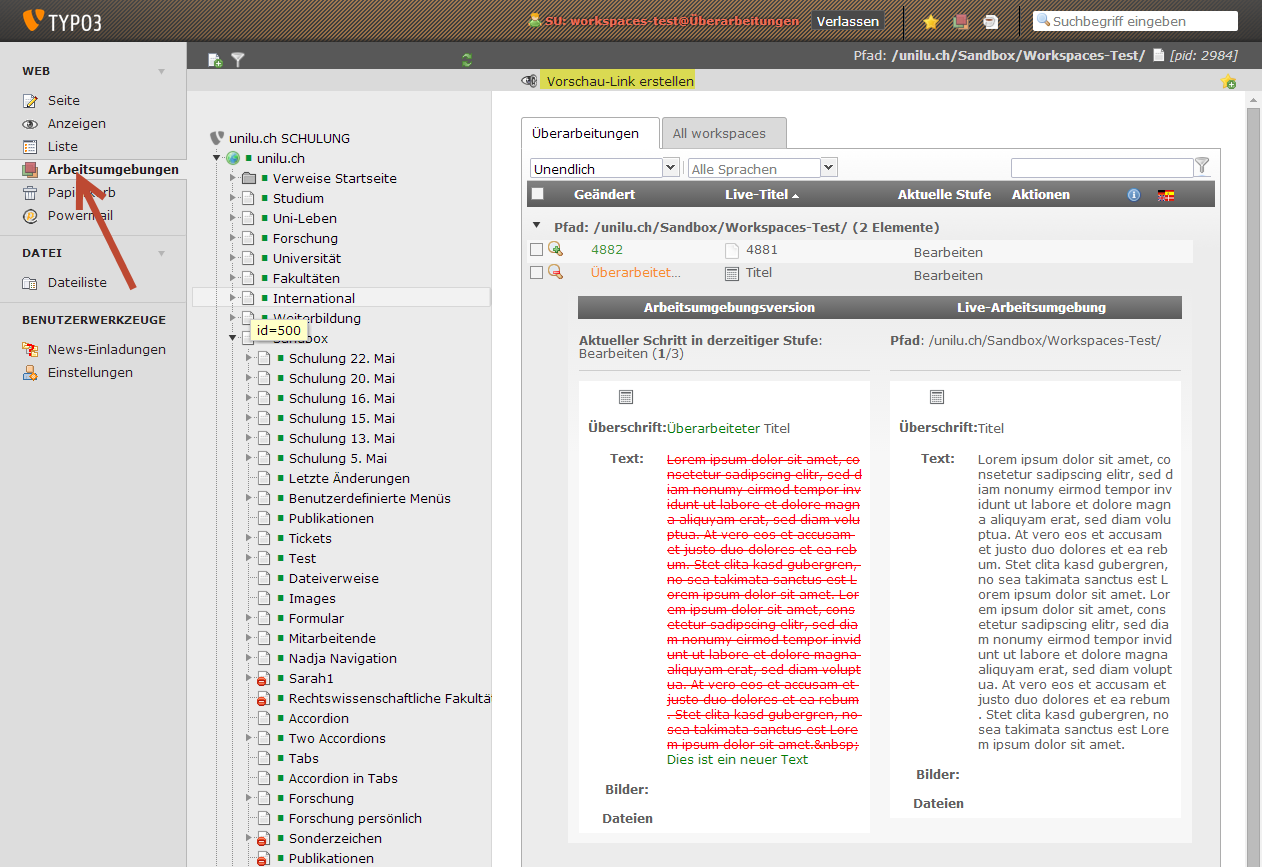This screenshot has width=1262, height=867.
Task: Click the Verlassen button
Action: point(847,21)
